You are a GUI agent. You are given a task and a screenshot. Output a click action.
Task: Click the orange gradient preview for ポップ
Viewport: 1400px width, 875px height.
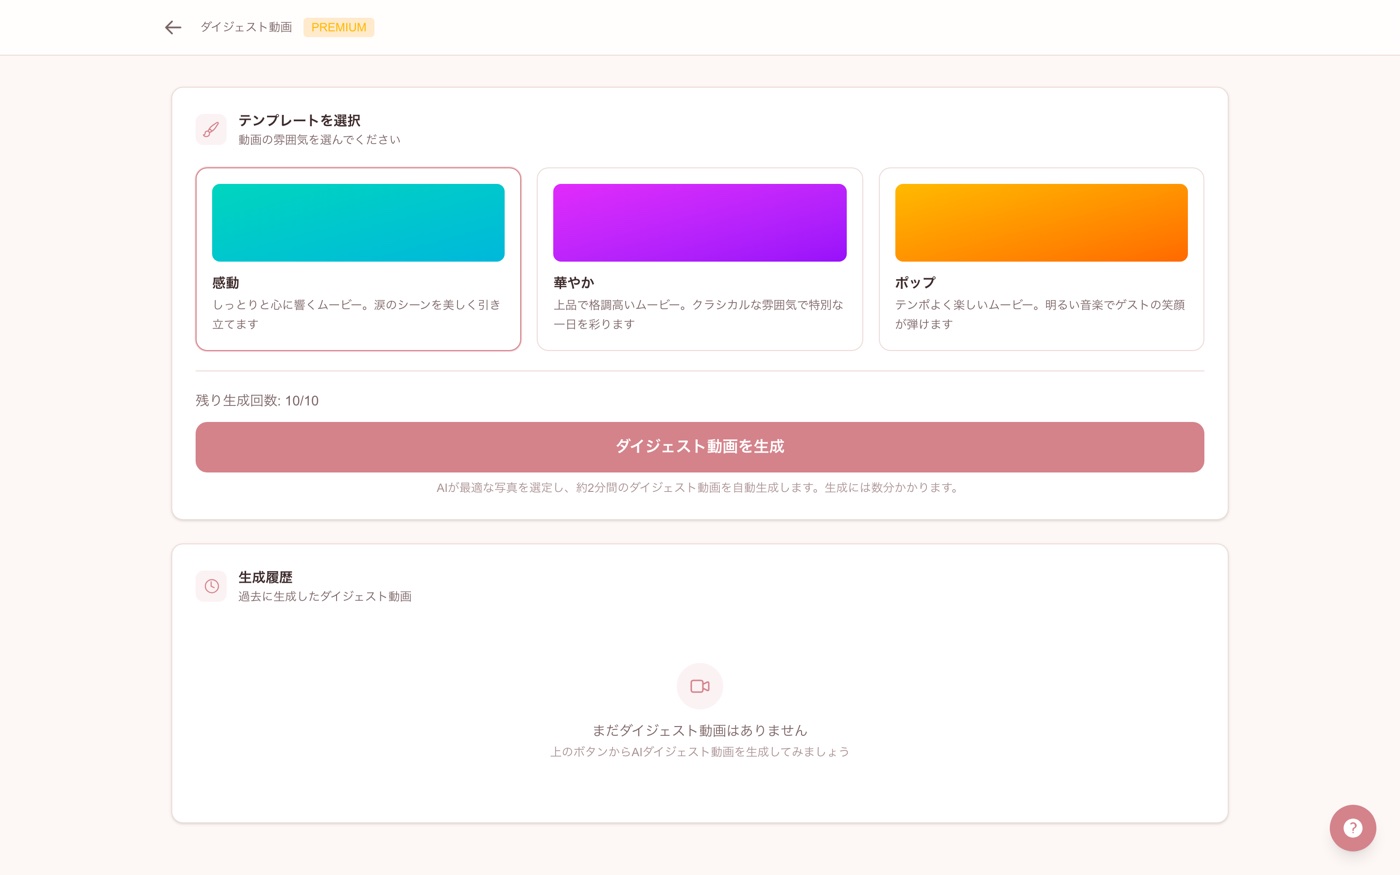coord(1041,223)
